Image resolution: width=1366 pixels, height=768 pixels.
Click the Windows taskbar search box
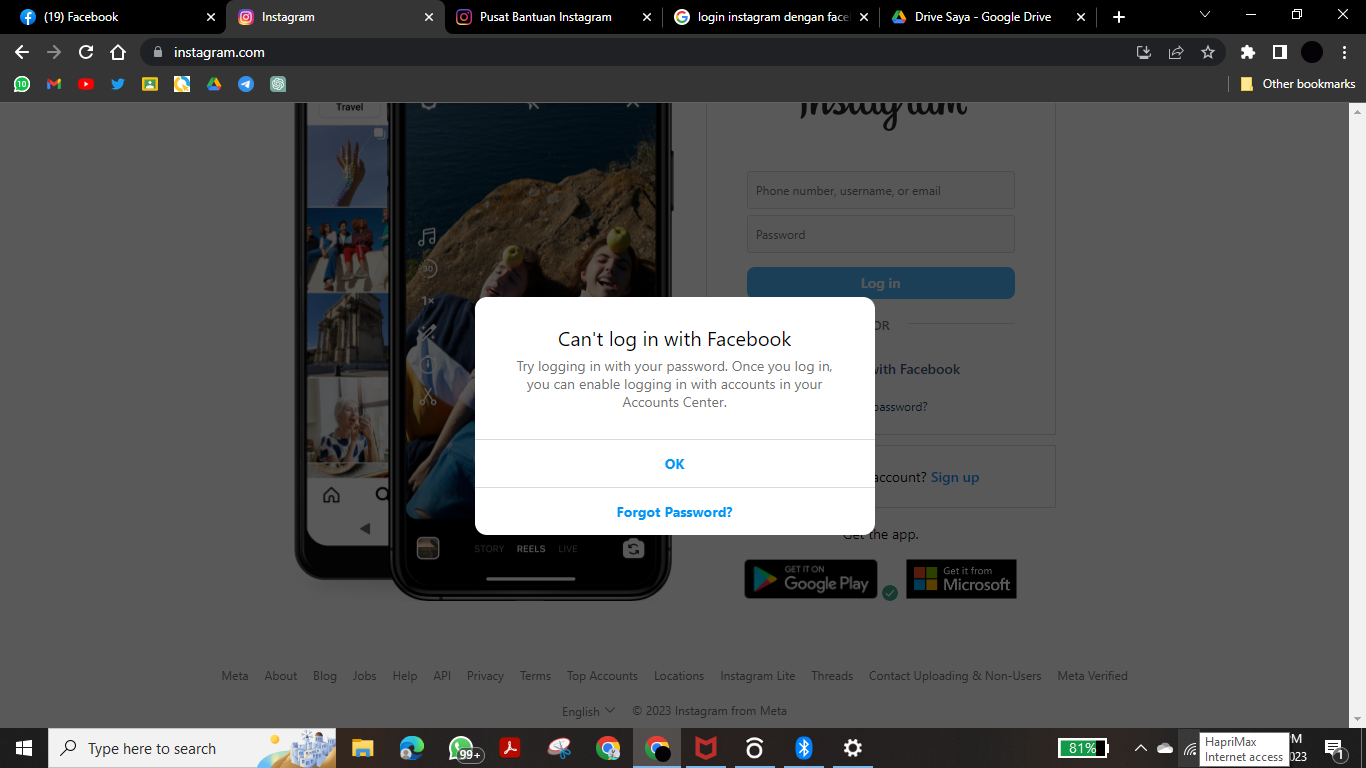coord(193,748)
